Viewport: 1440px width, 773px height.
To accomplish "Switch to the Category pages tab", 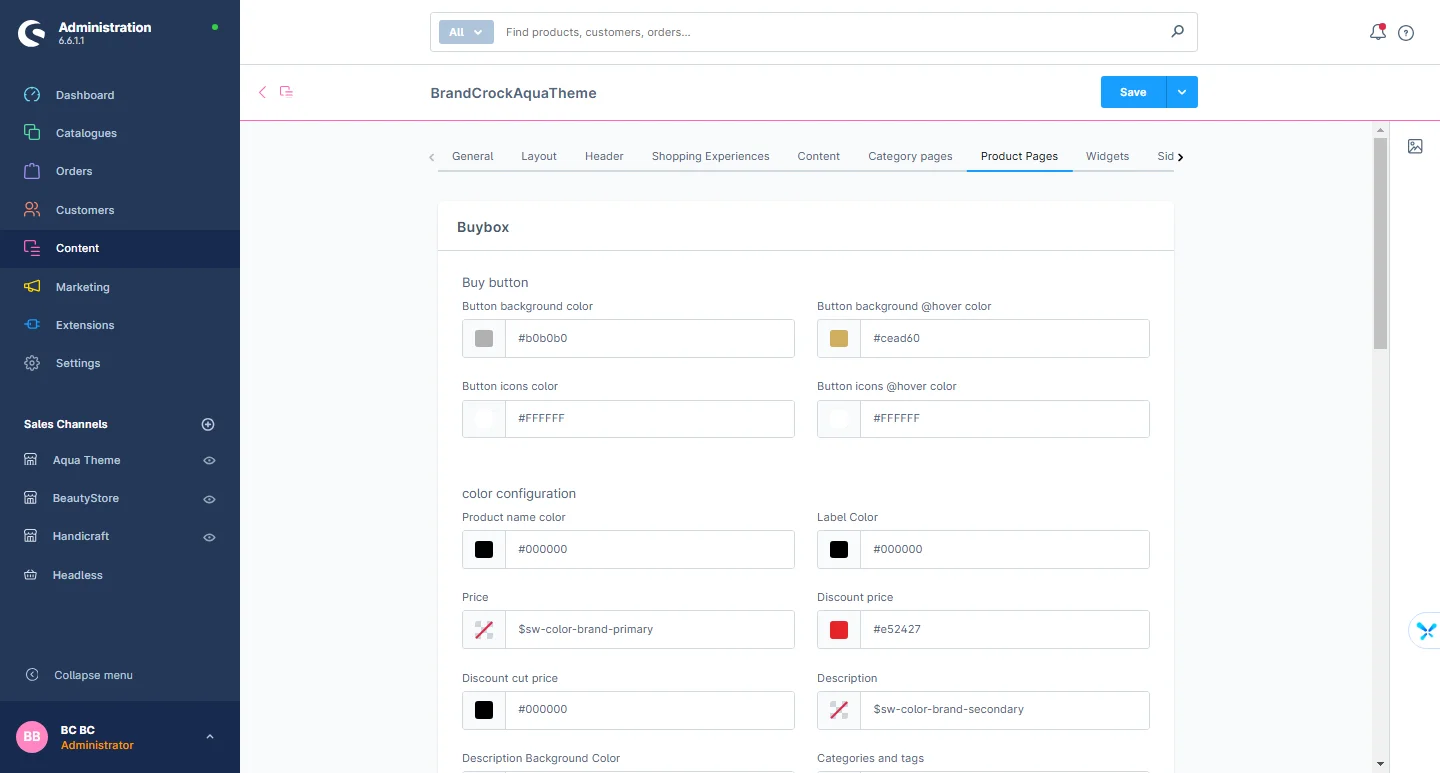I will click(910, 156).
